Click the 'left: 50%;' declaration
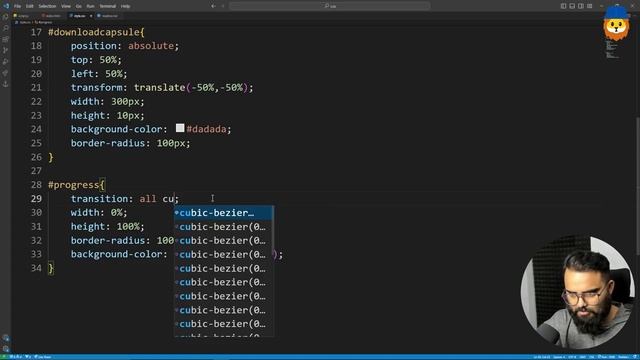 pyautogui.click(x=99, y=73)
